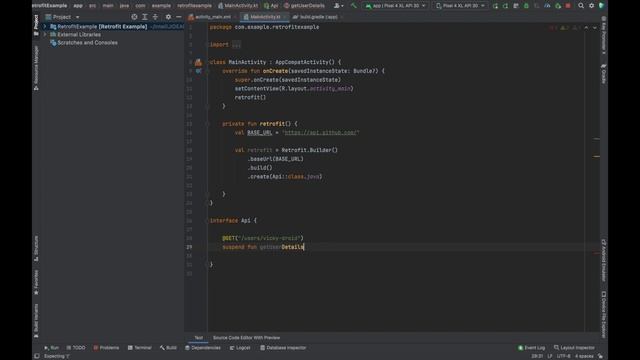Click the Make Project hammer icon
The image size is (640, 360).
pyautogui.click(x=353, y=6)
